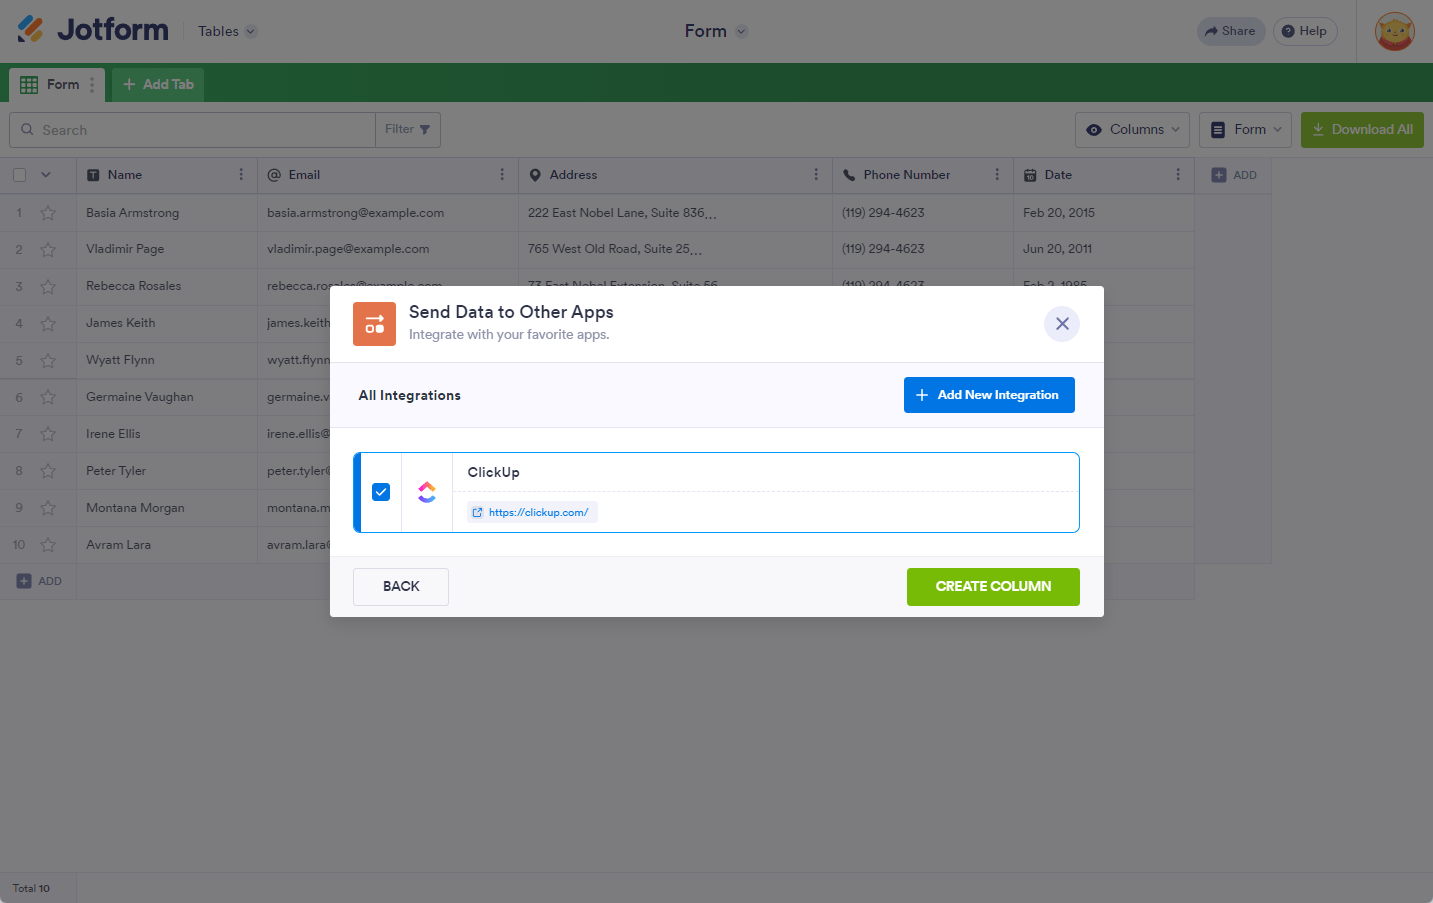Star the Peter Tyler row
Viewport: 1433px width, 903px height.
[x=48, y=472]
